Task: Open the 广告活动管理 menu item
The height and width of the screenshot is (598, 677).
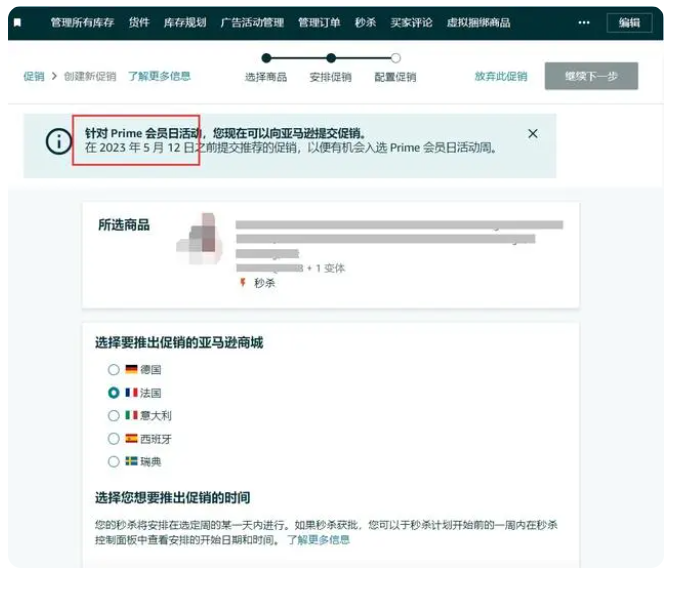Action: click(251, 23)
